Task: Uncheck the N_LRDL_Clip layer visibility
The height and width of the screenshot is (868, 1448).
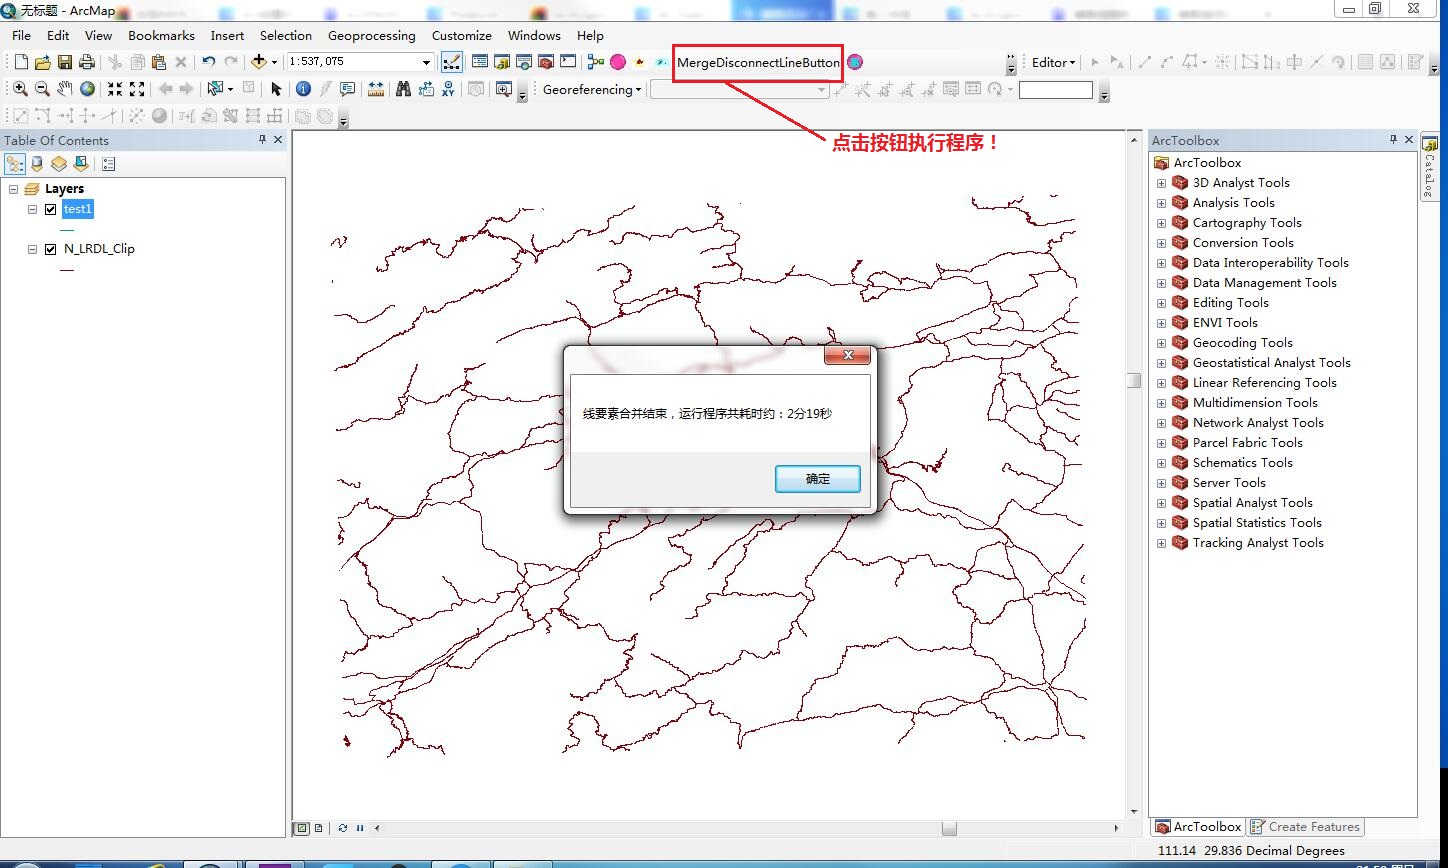Action: click(x=51, y=249)
